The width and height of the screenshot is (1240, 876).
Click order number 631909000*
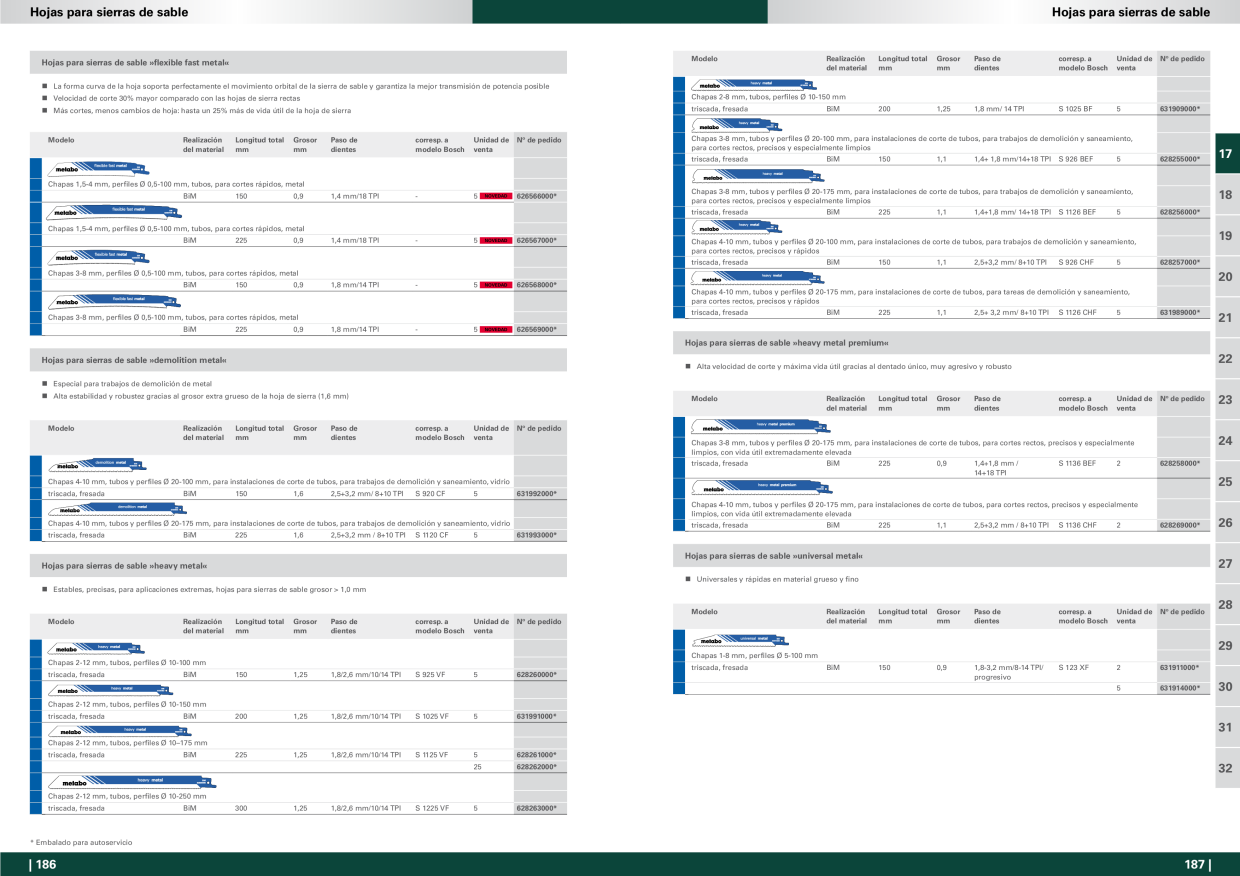point(1180,108)
